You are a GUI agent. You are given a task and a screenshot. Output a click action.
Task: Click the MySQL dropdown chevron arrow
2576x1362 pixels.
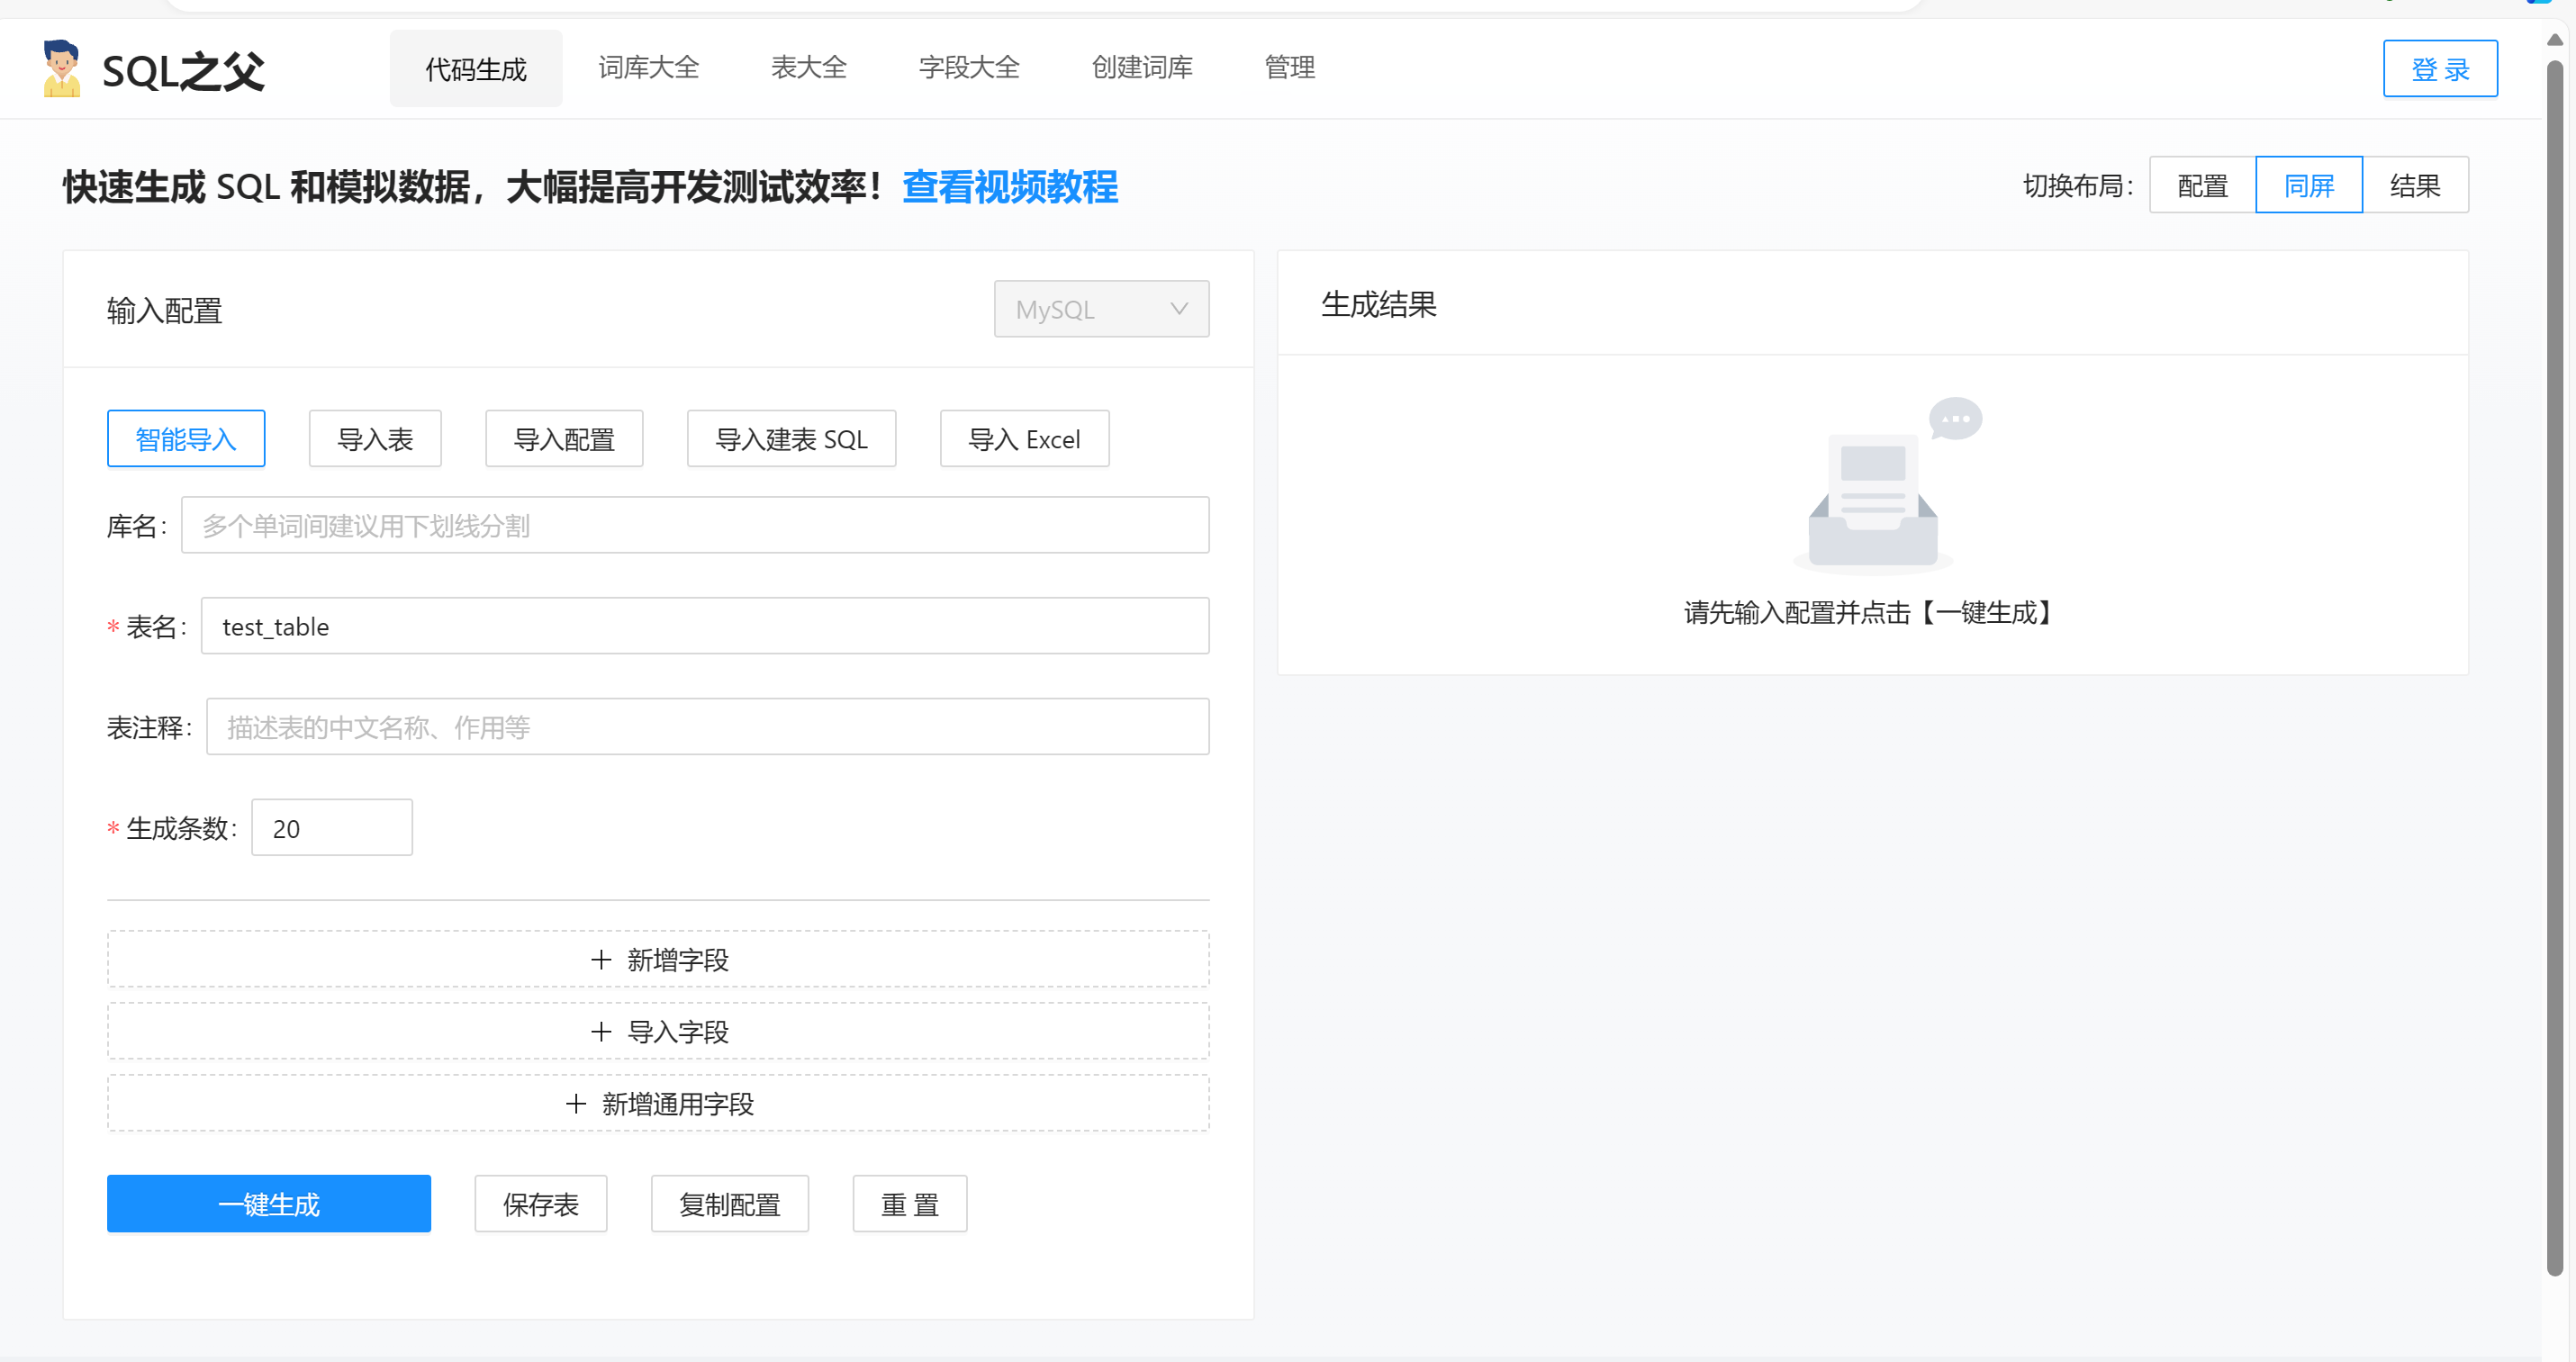[1179, 309]
